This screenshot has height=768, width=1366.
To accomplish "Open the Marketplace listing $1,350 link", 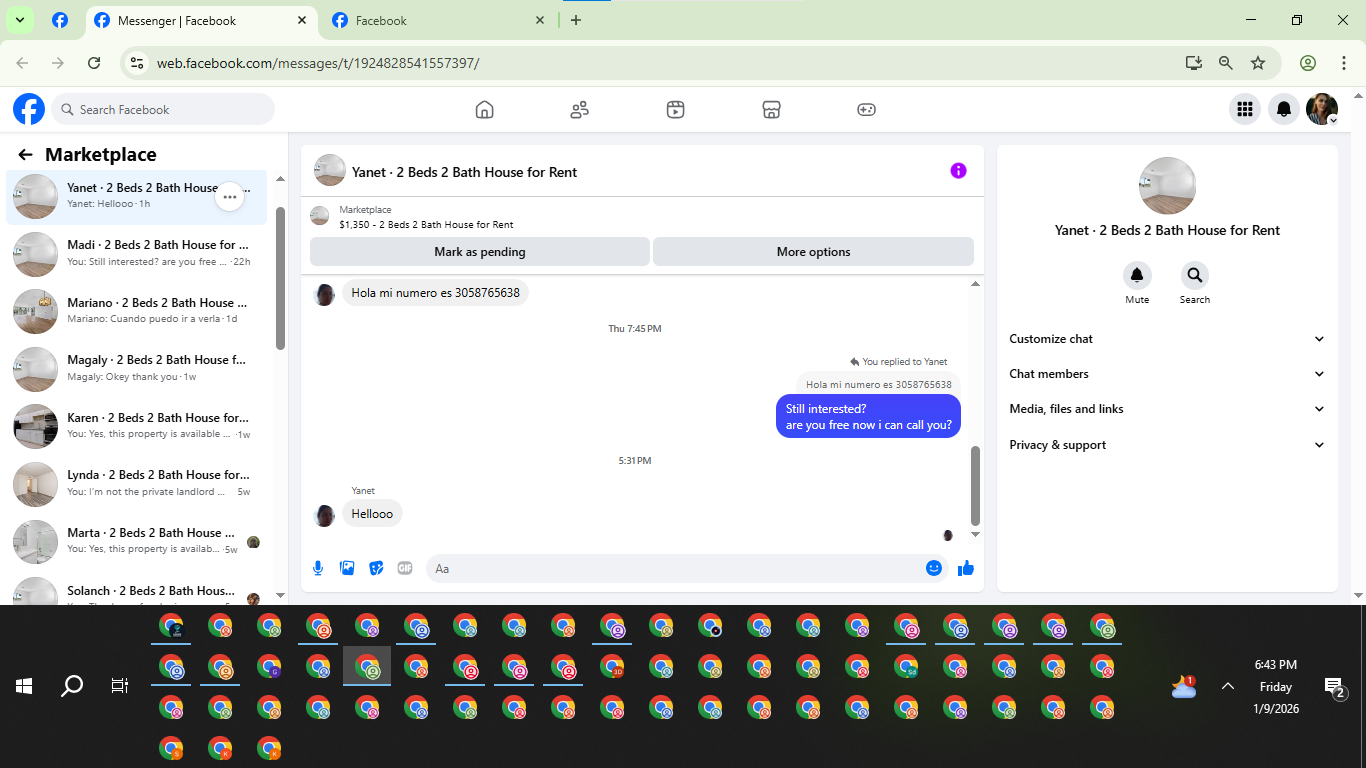I will pos(426,225).
